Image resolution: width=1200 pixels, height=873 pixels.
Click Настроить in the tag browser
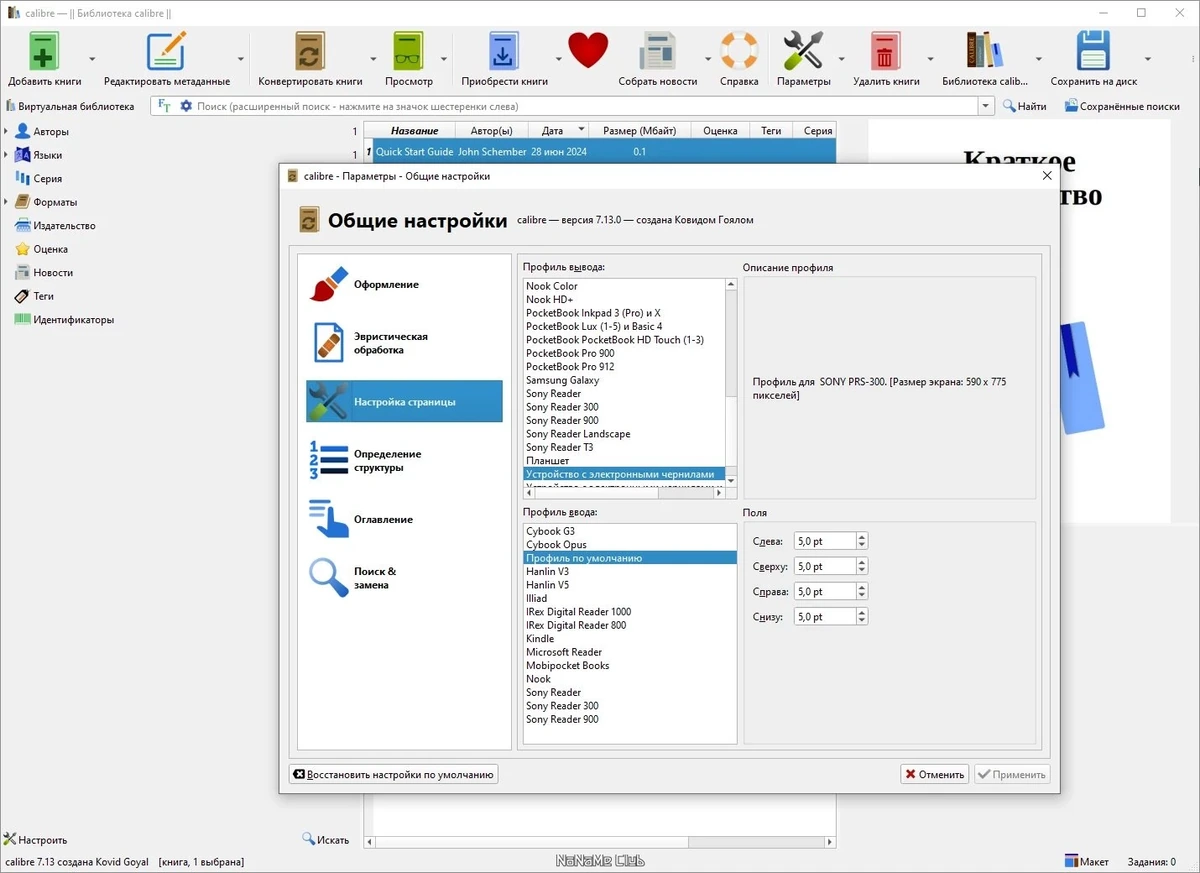35,840
